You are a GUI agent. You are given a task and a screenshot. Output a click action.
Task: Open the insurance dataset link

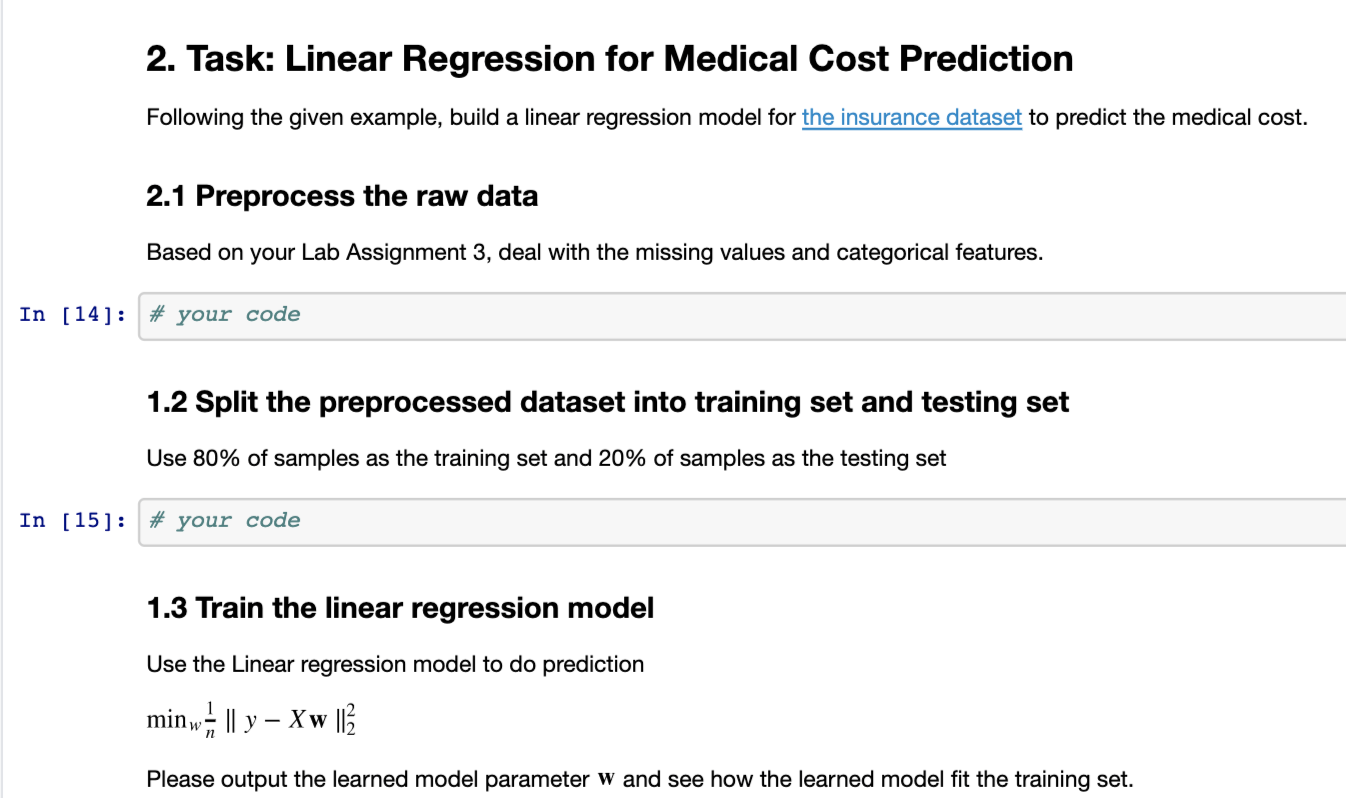911,118
